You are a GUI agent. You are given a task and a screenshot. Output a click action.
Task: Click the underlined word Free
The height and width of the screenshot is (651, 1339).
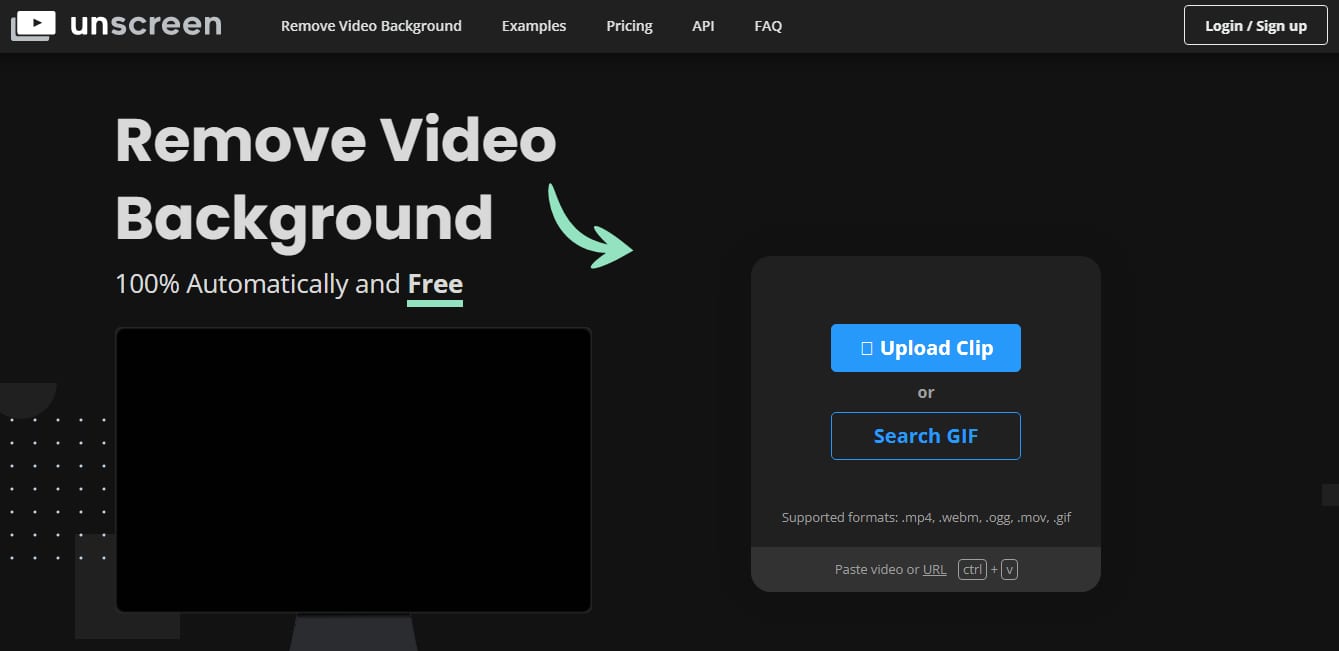point(435,283)
